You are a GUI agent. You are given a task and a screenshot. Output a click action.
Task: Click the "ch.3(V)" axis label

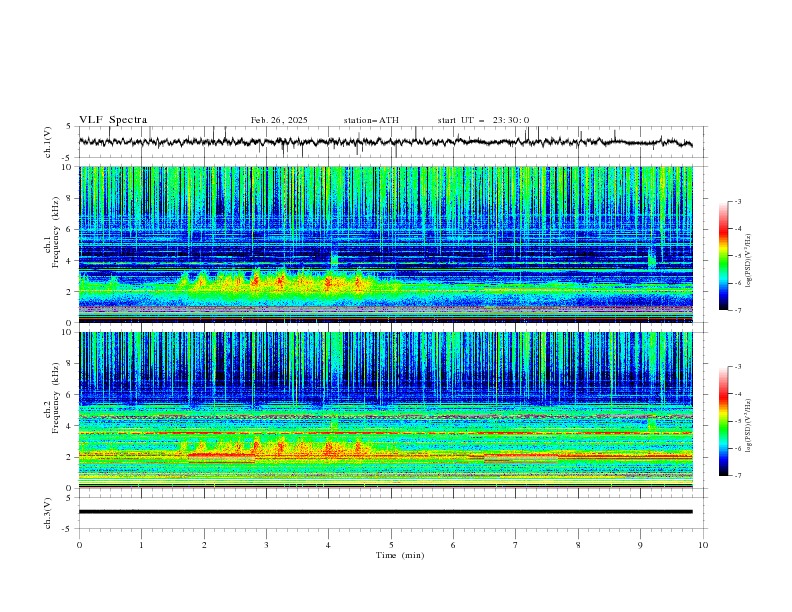tap(48, 513)
